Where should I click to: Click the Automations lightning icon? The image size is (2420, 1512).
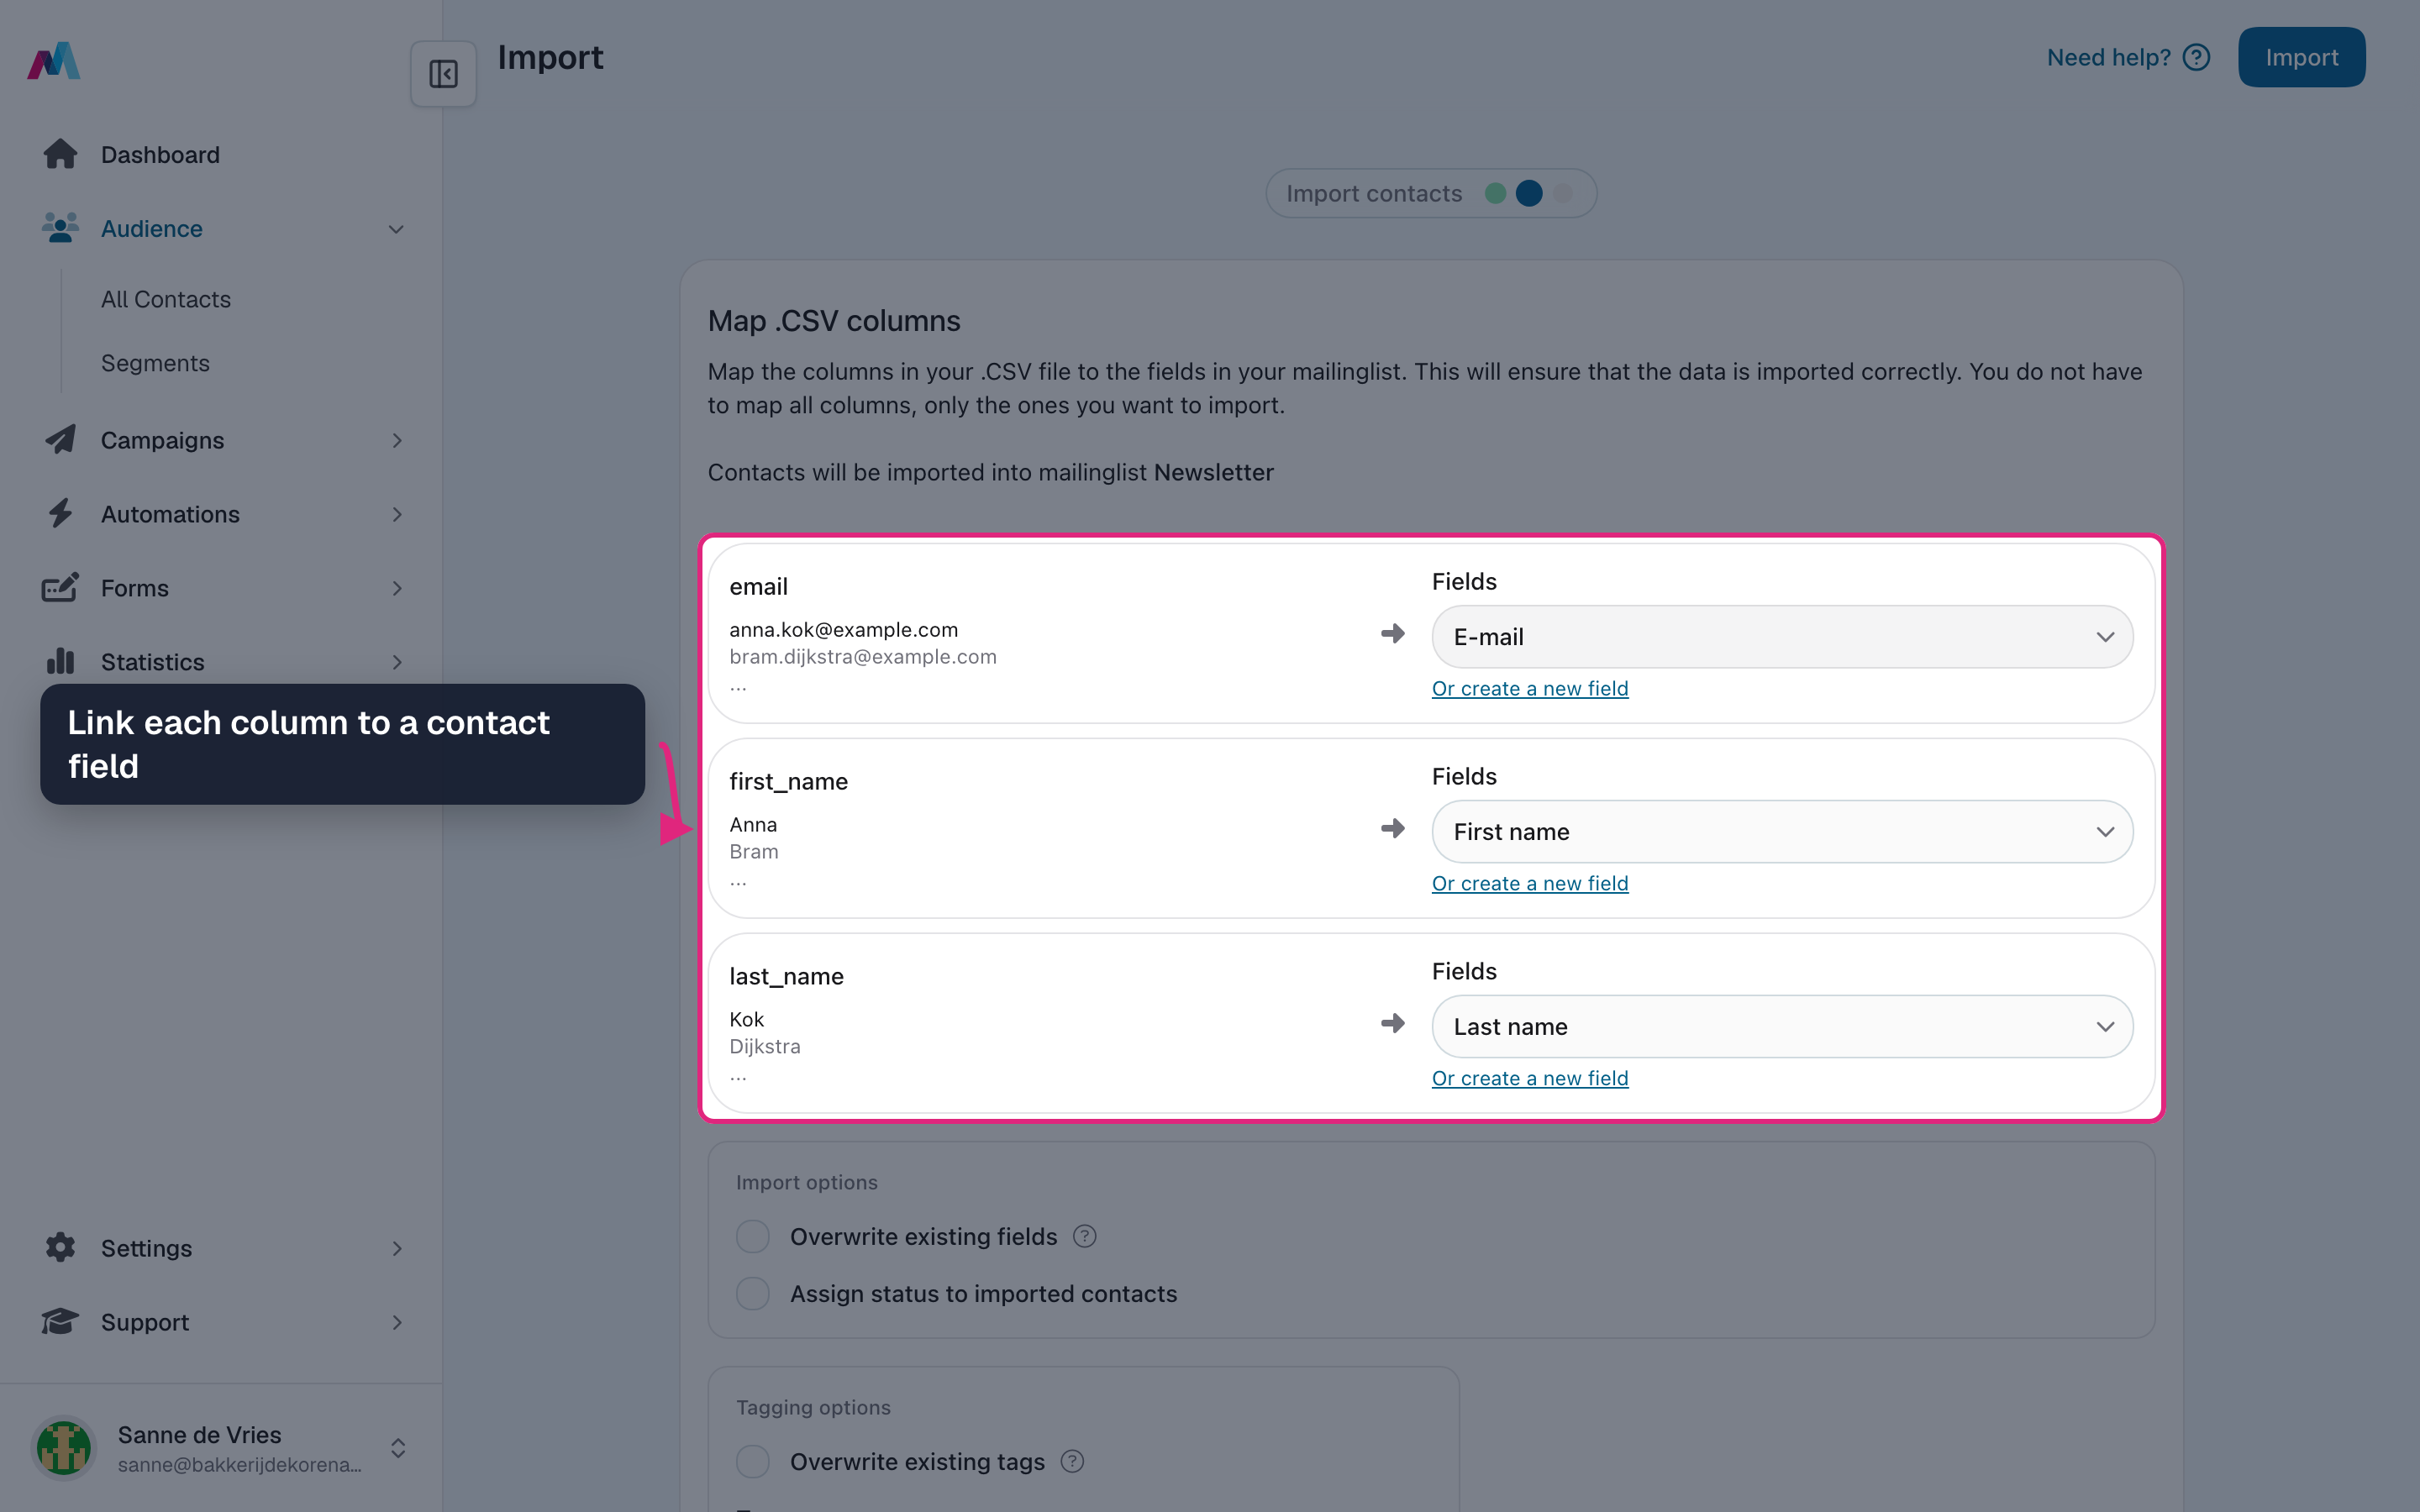[60, 514]
